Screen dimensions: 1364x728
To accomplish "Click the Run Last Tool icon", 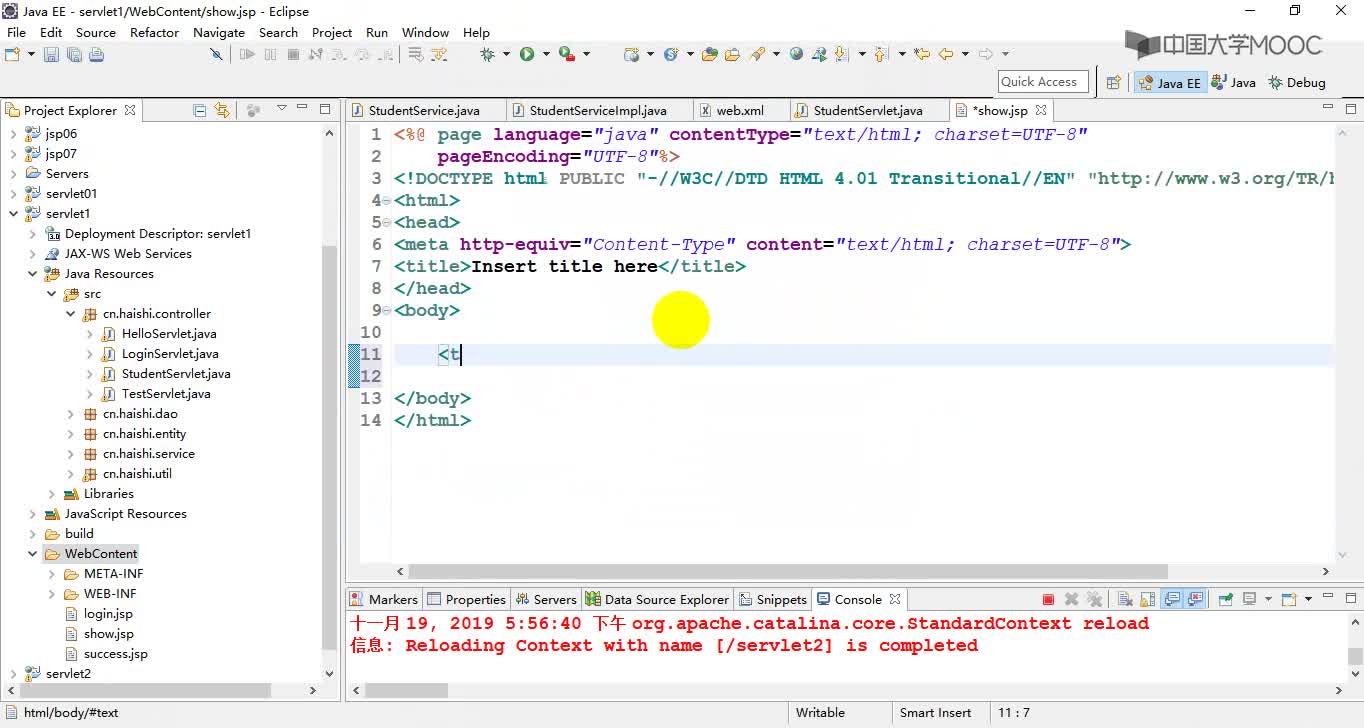I will (567, 54).
